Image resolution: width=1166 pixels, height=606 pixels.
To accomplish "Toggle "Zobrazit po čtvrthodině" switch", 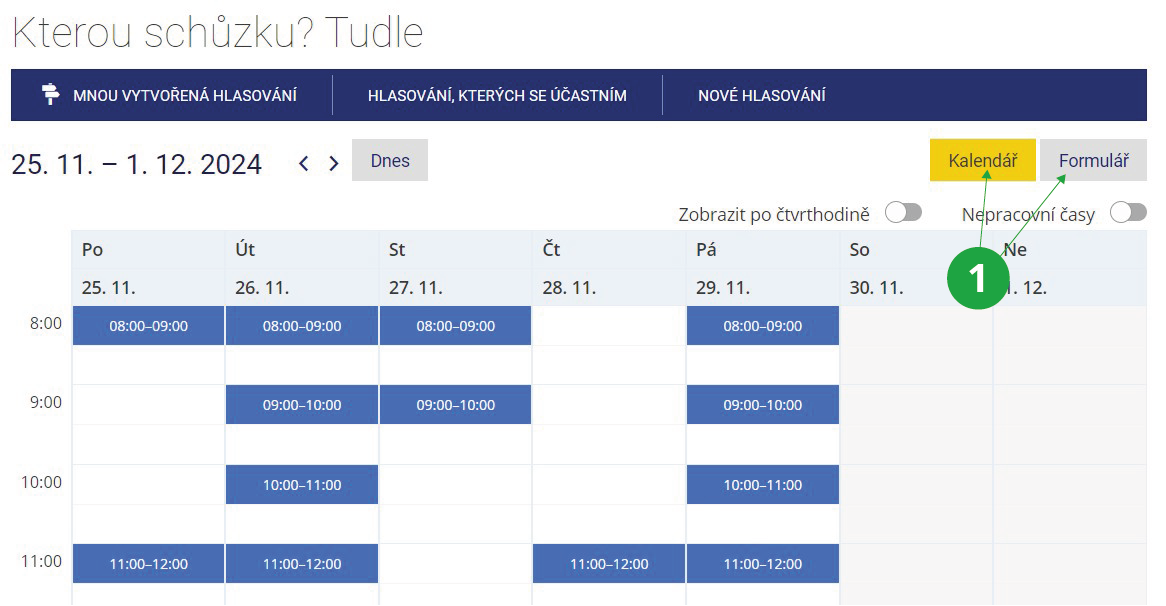I will [902, 213].
